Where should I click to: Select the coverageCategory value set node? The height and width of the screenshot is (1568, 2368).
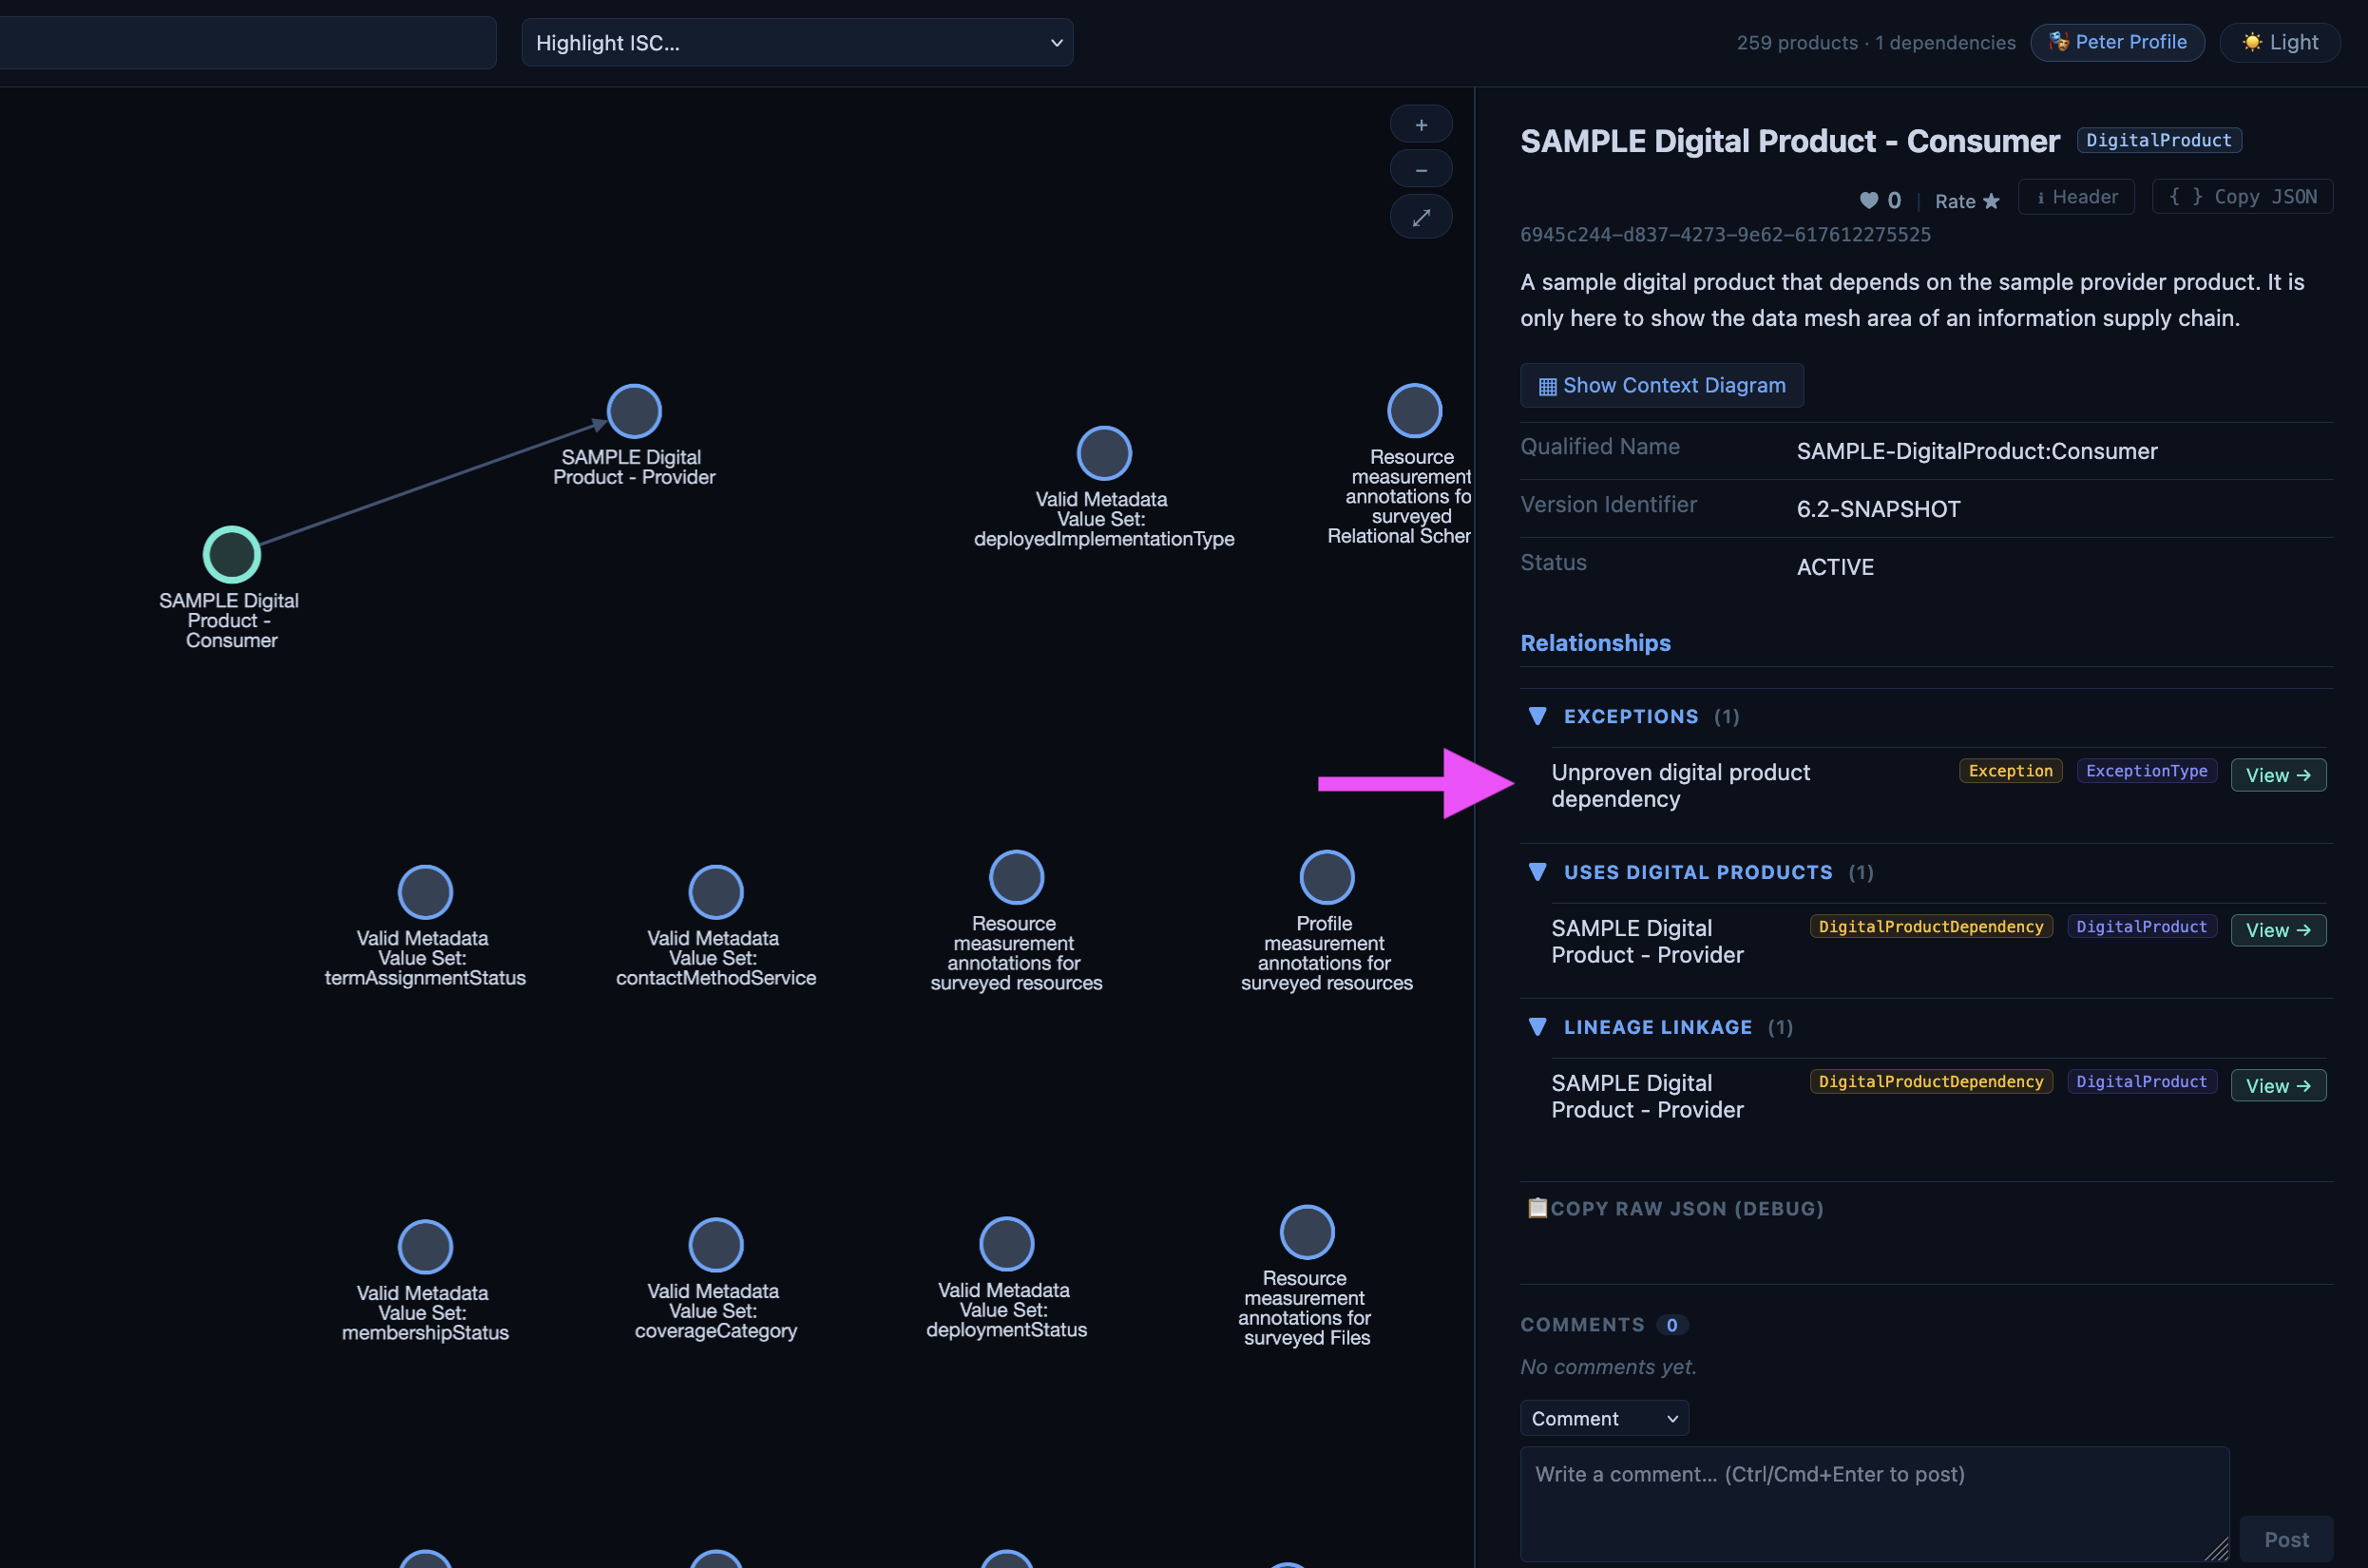[x=716, y=1245]
